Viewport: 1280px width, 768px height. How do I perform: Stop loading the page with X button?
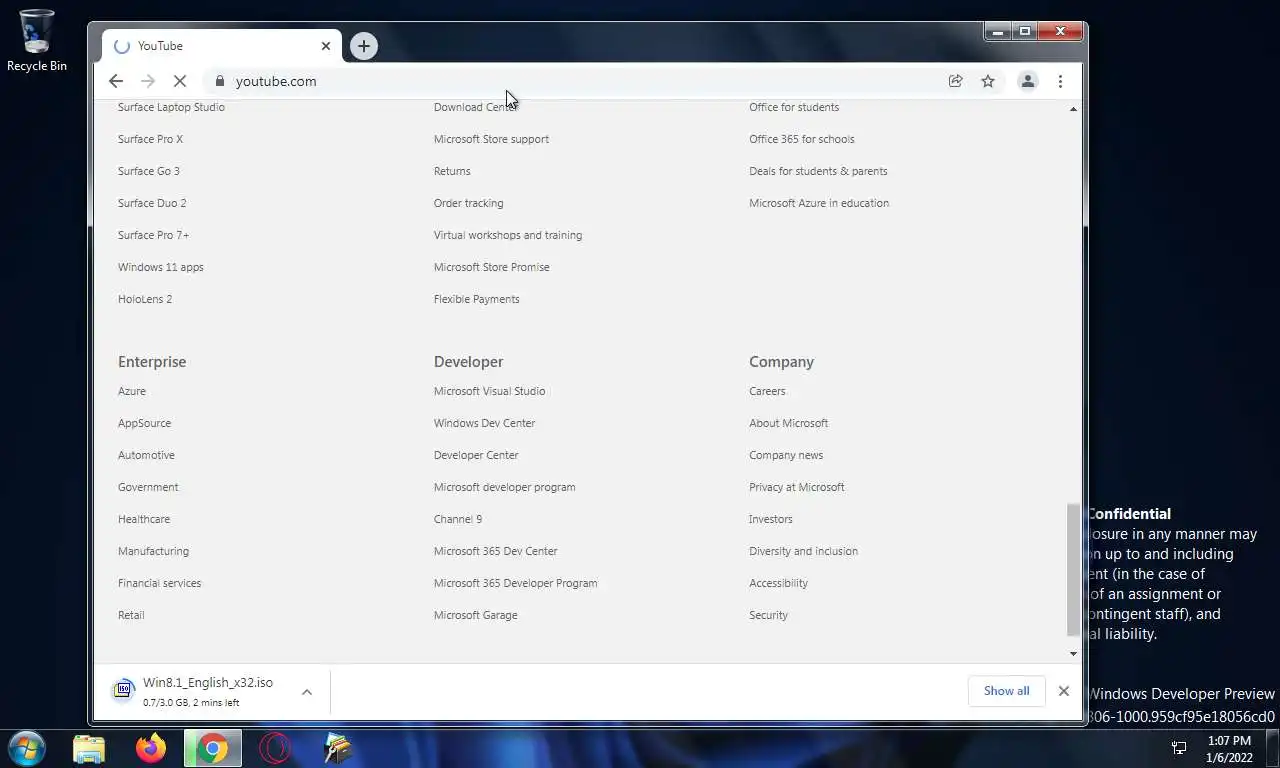(180, 81)
